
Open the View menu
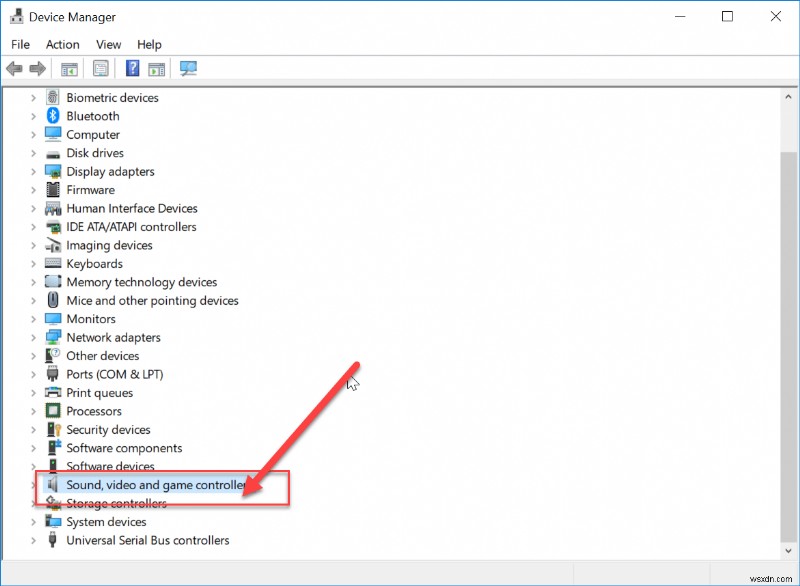pos(108,44)
